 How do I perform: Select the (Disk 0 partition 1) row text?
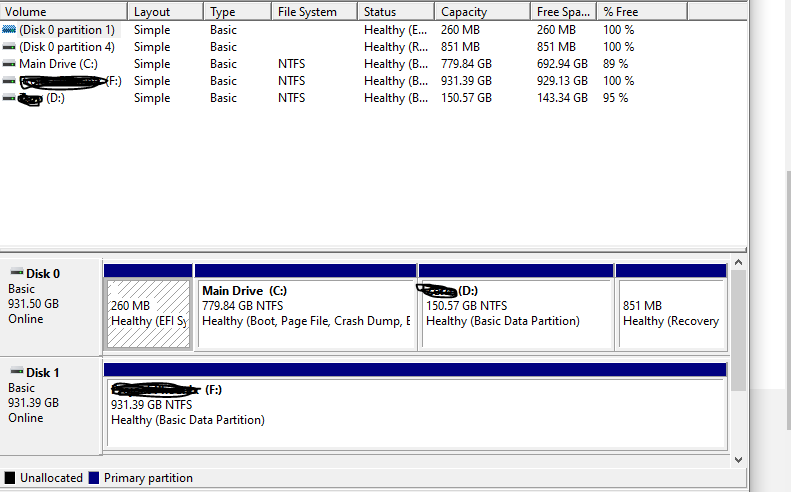(x=67, y=30)
